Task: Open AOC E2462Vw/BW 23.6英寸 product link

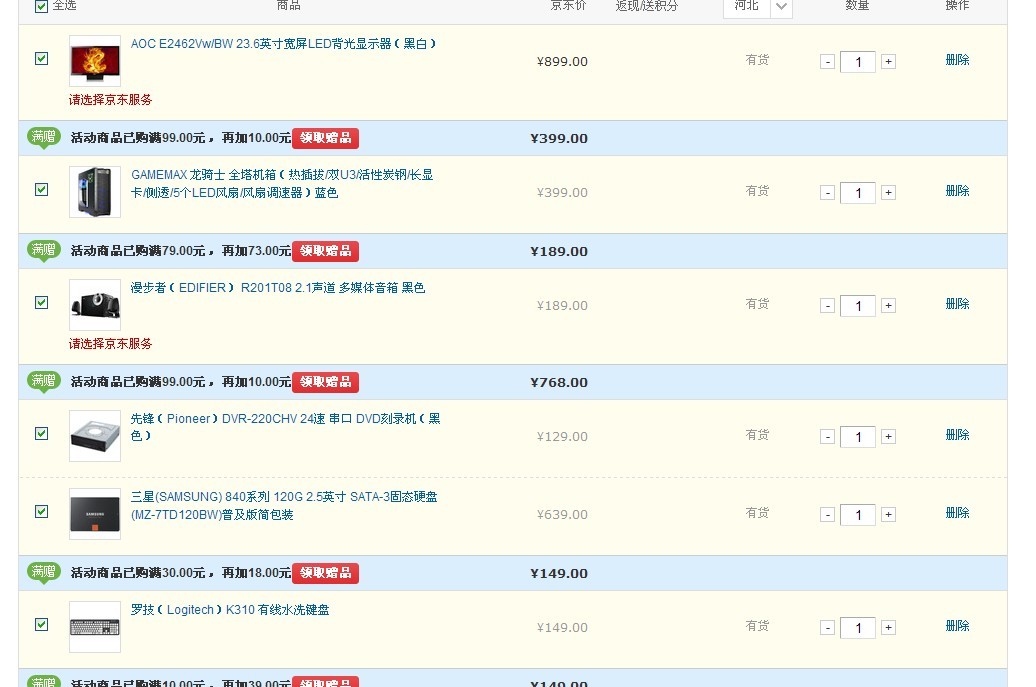Action: (283, 44)
